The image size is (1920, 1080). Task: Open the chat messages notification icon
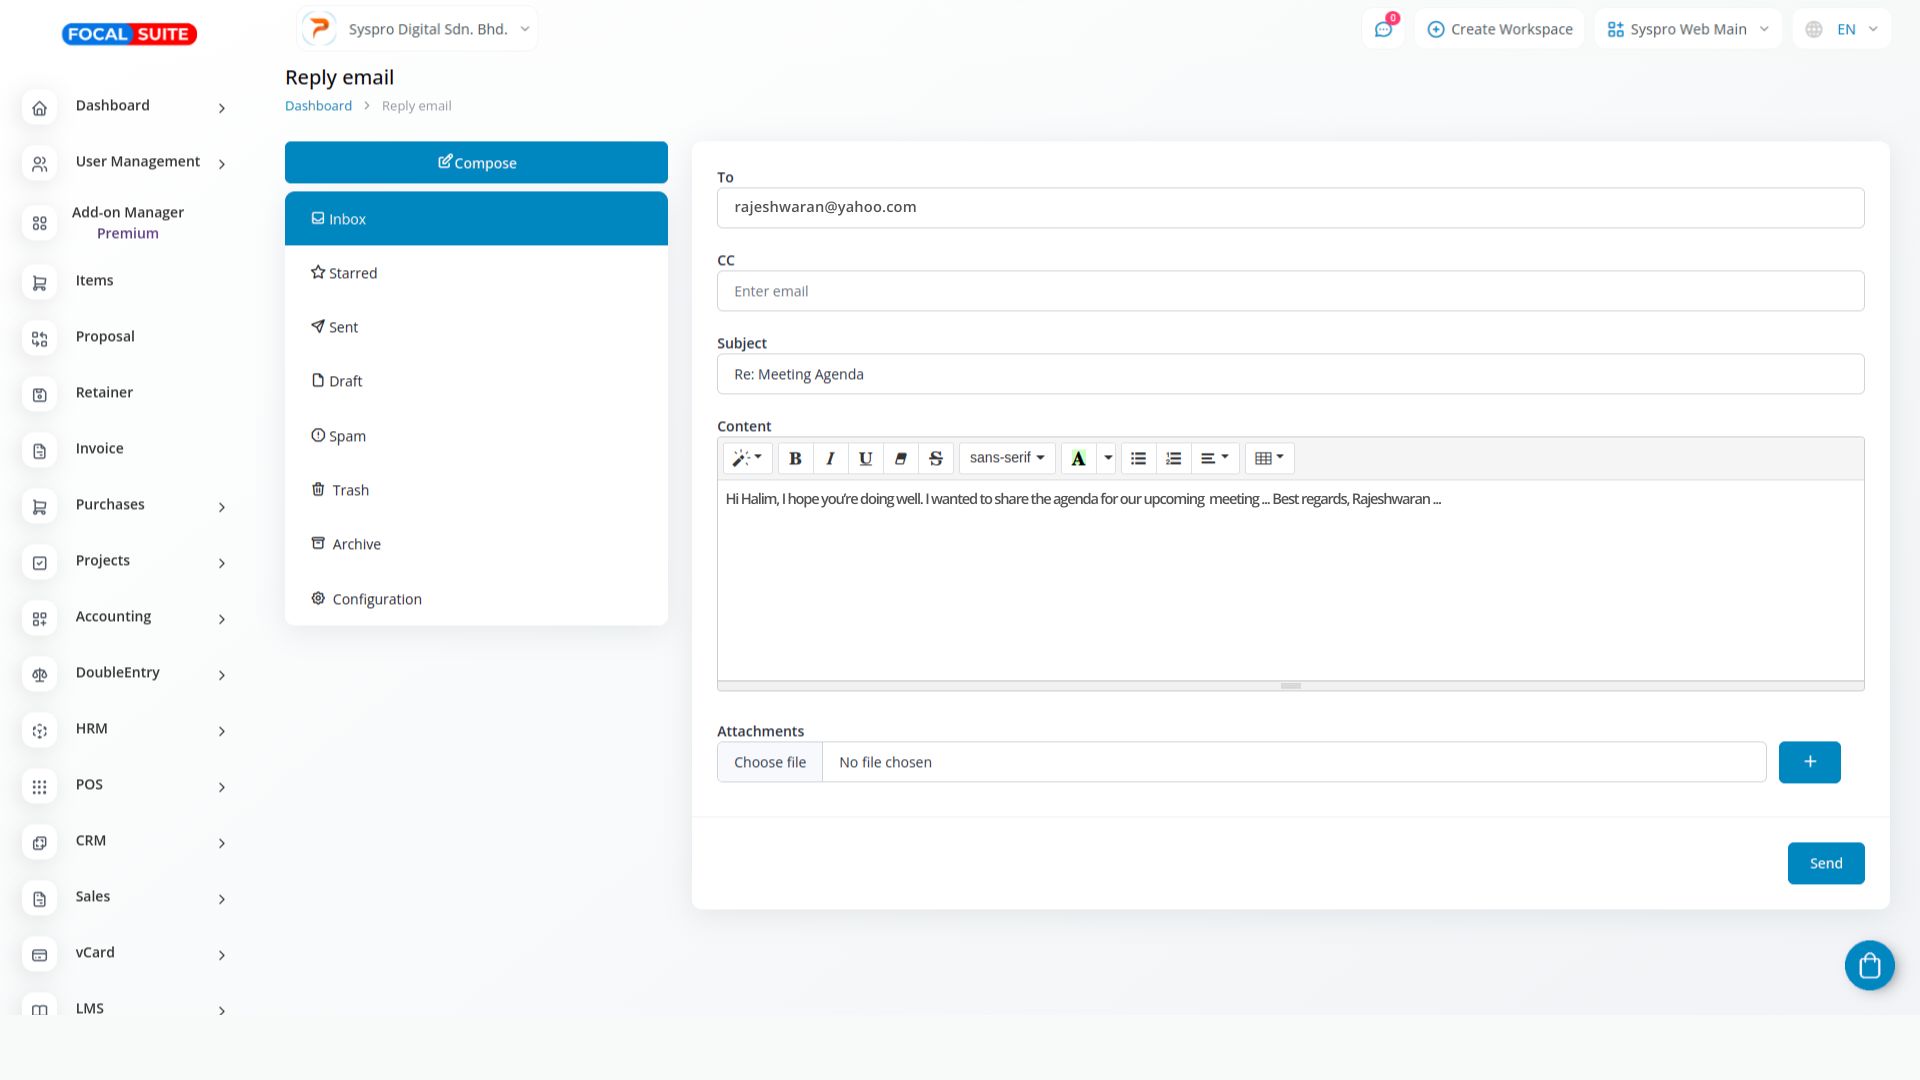click(1383, 29)
